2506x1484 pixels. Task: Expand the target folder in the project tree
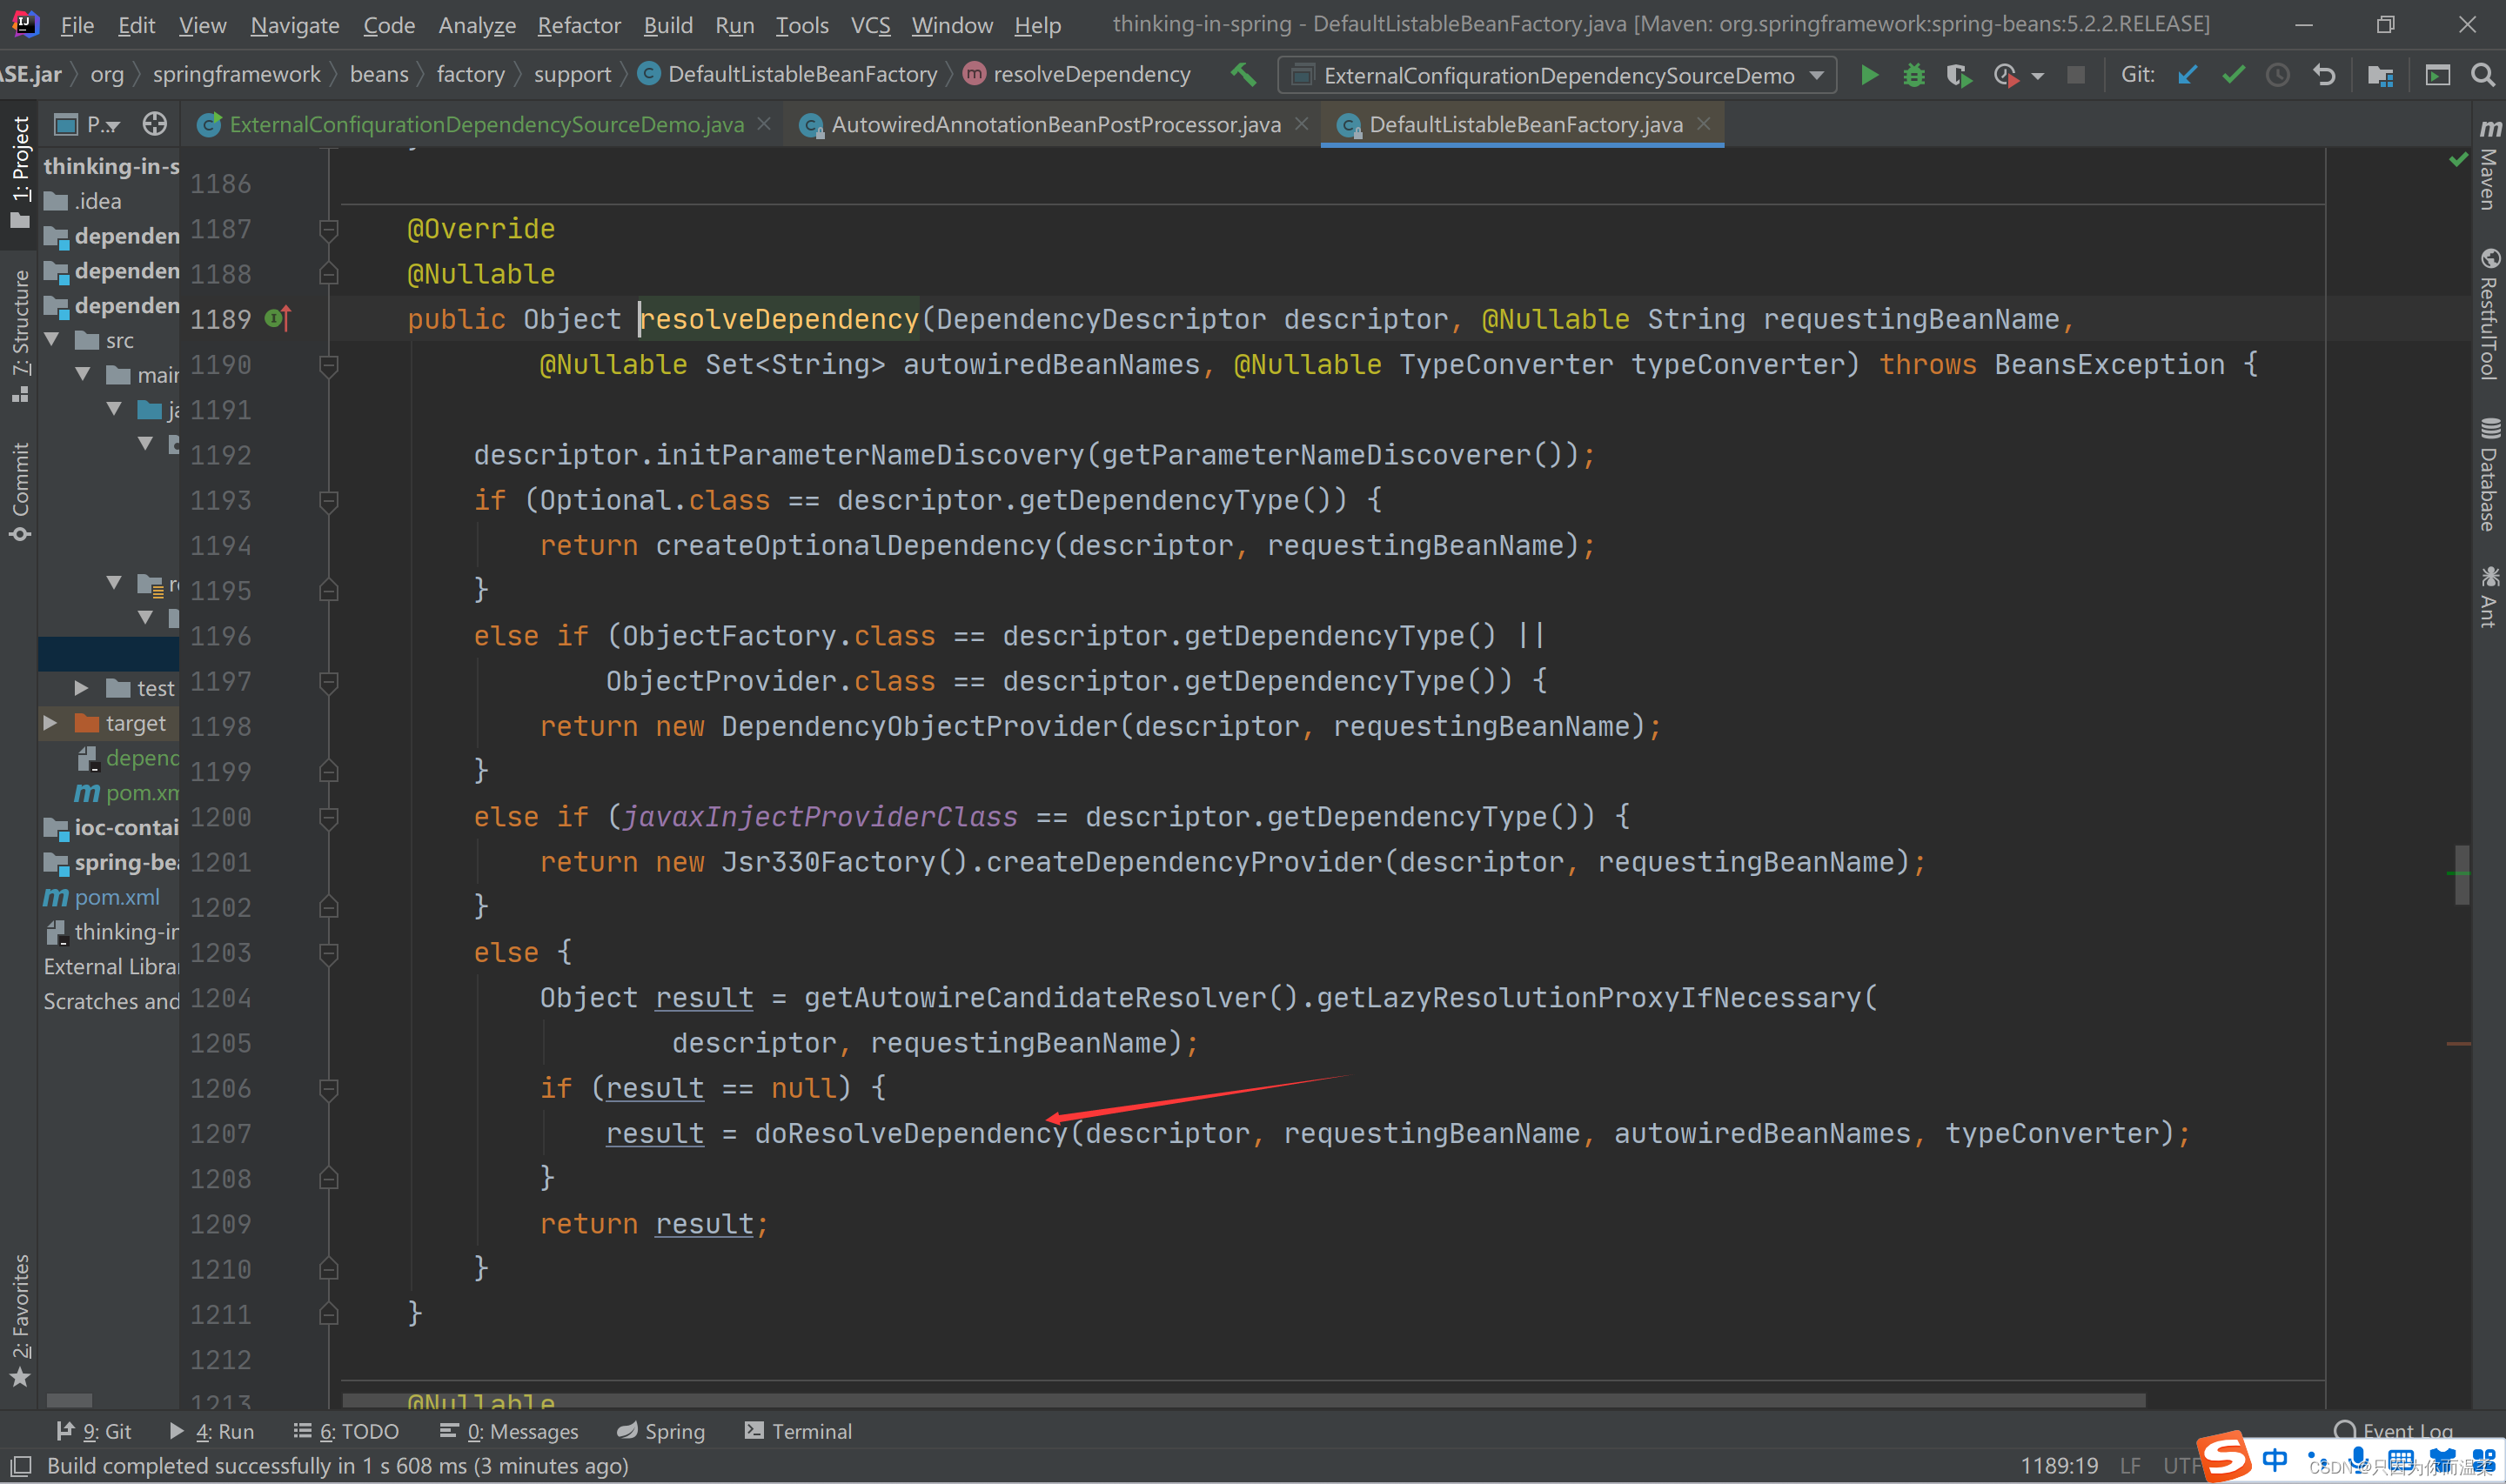(x=50, y=723)
